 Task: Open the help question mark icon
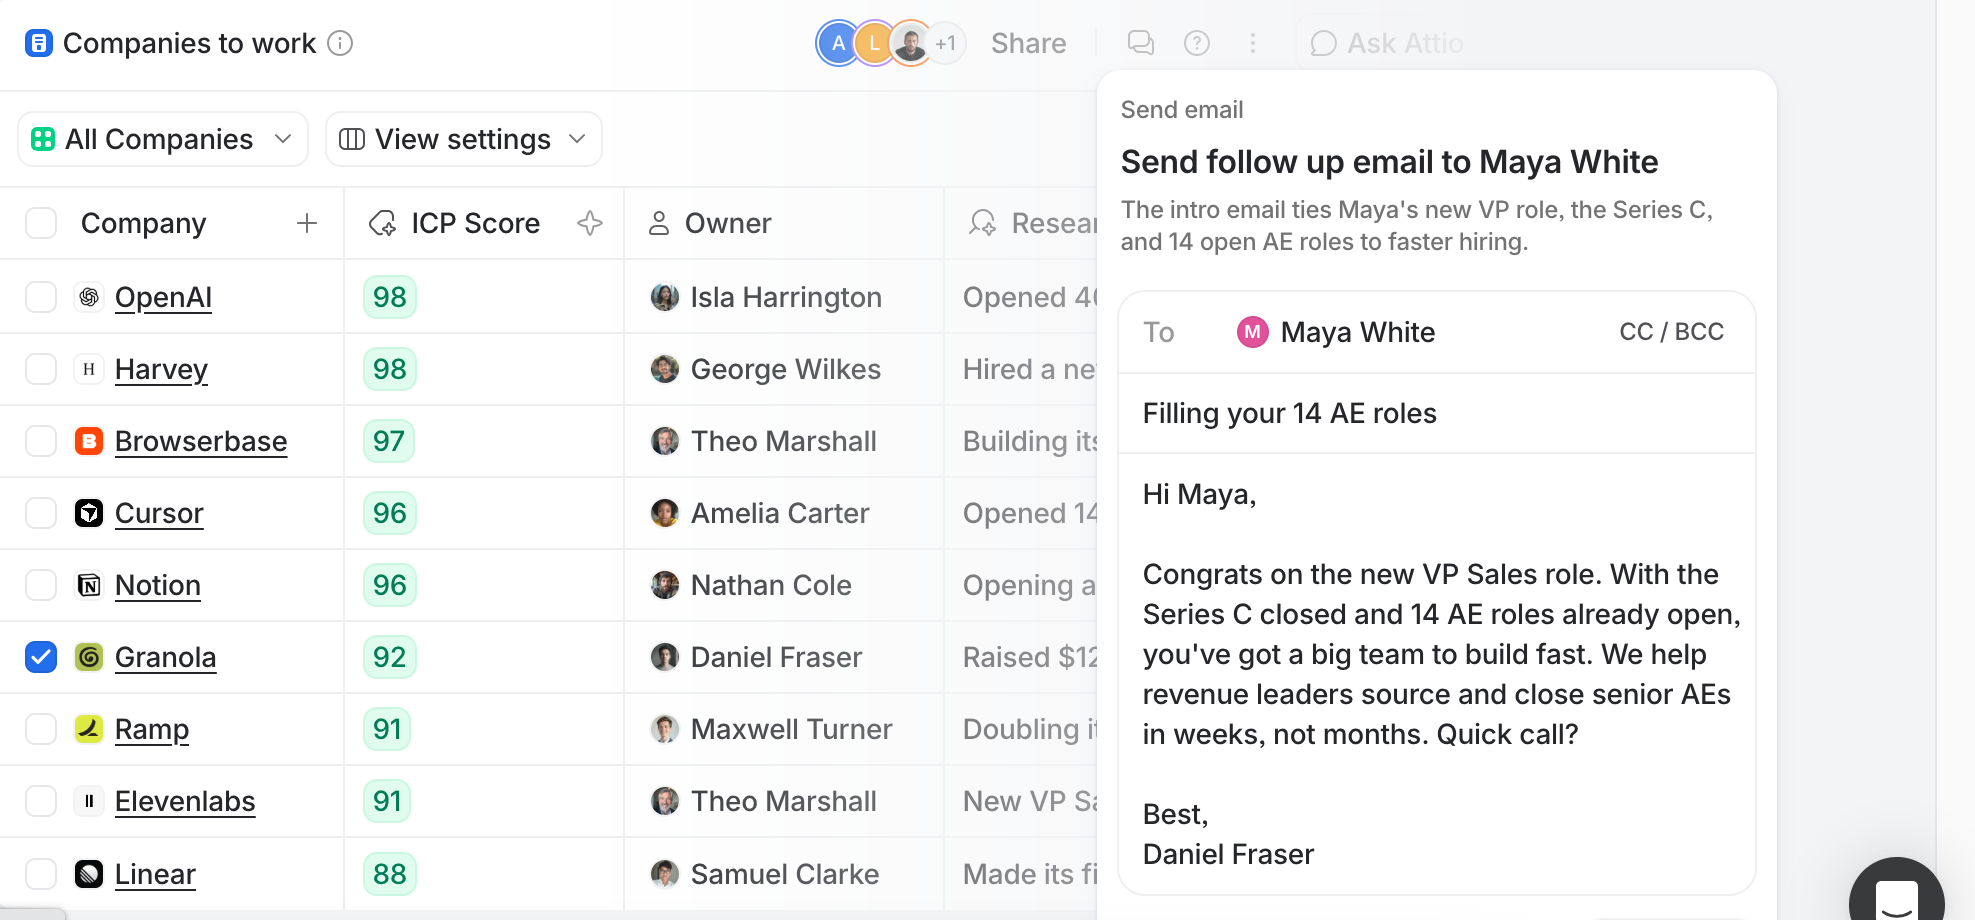[x=1197, y=43]
